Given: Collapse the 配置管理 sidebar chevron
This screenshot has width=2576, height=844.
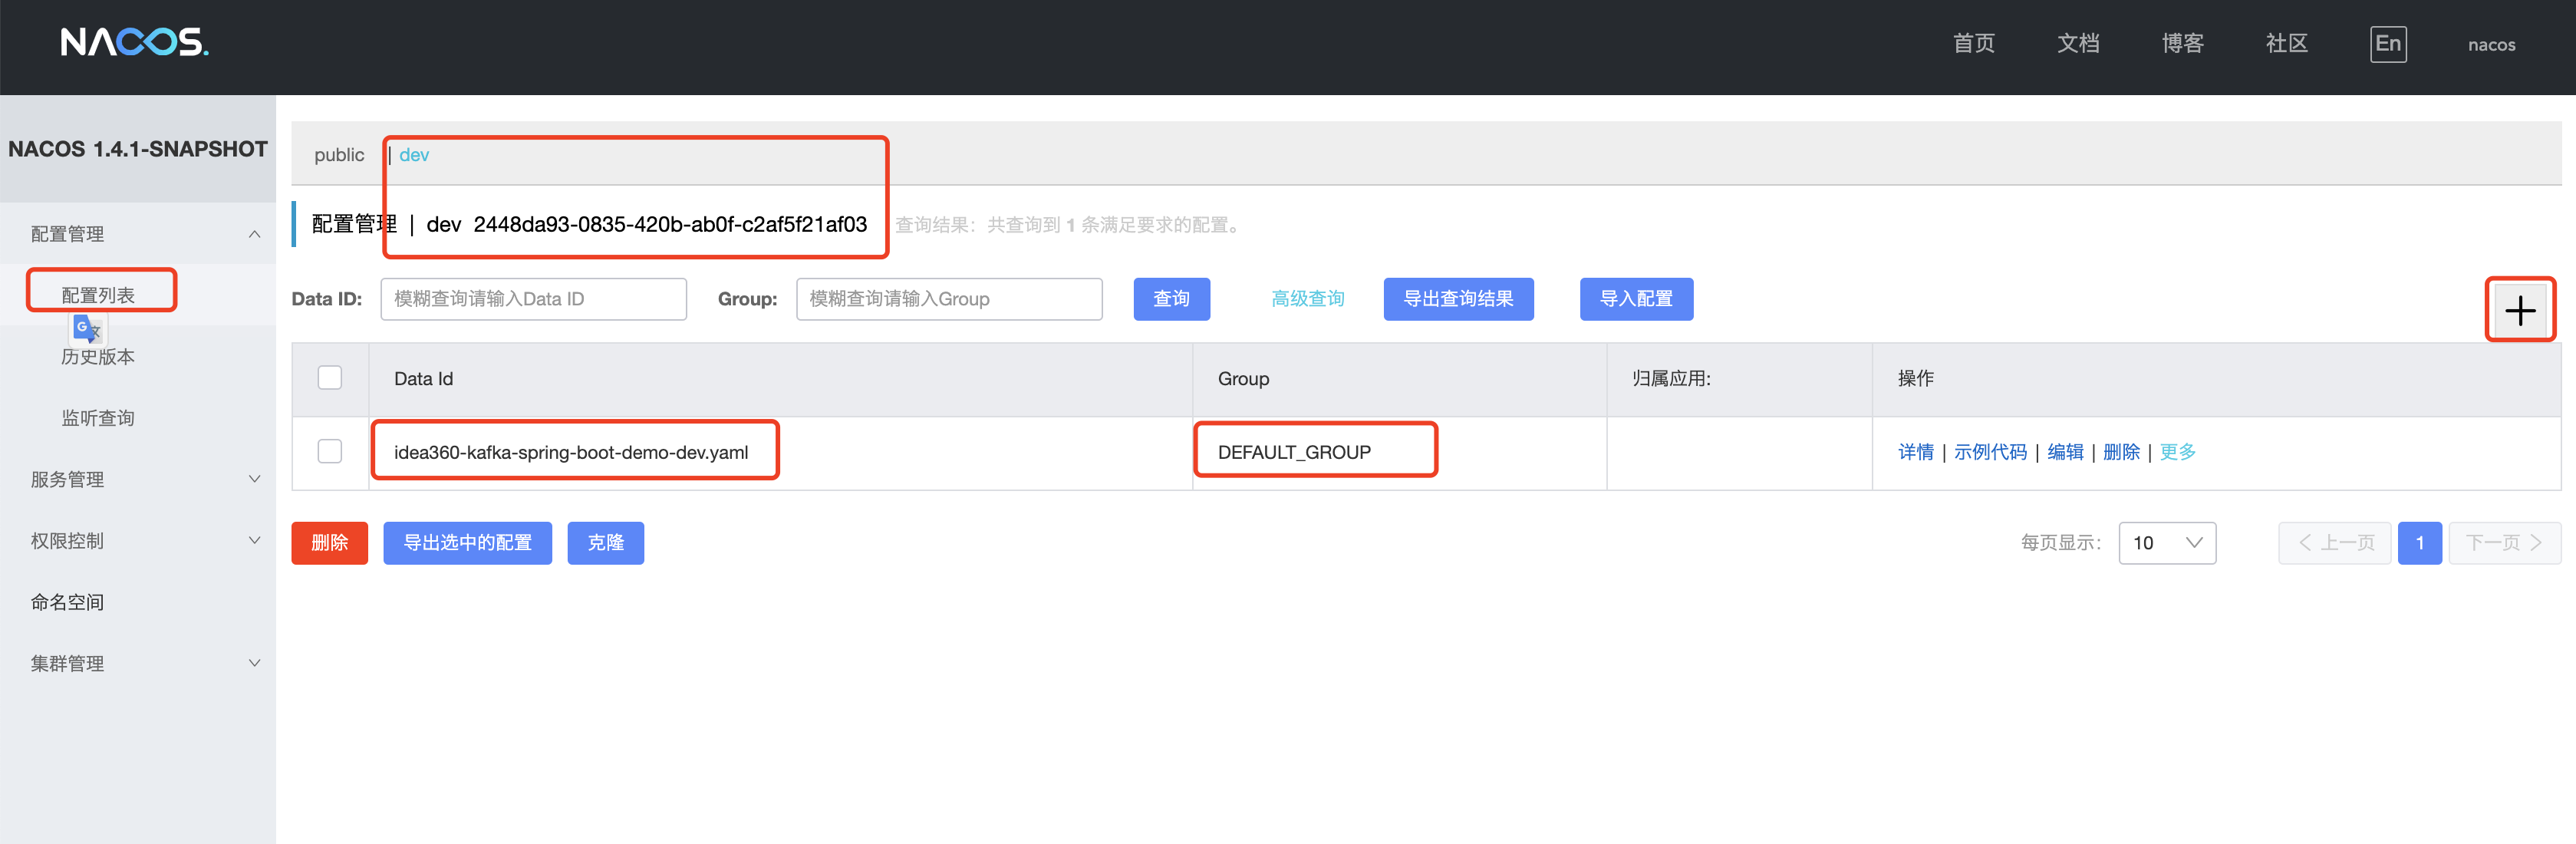Looking at the screenshot, I should point(254,234).
